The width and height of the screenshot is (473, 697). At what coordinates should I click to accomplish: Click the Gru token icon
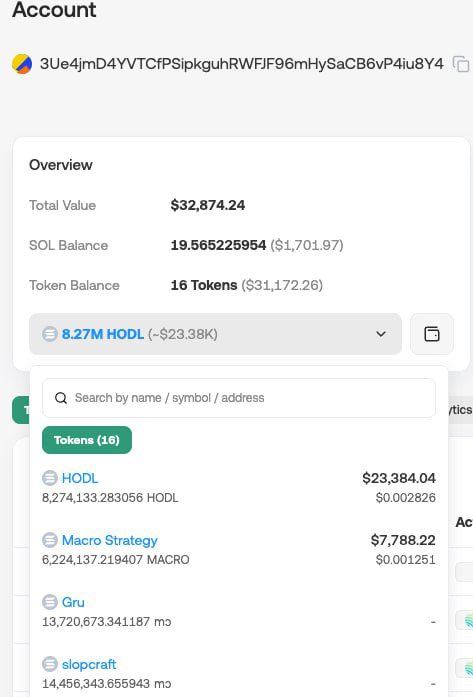point(50,602)
